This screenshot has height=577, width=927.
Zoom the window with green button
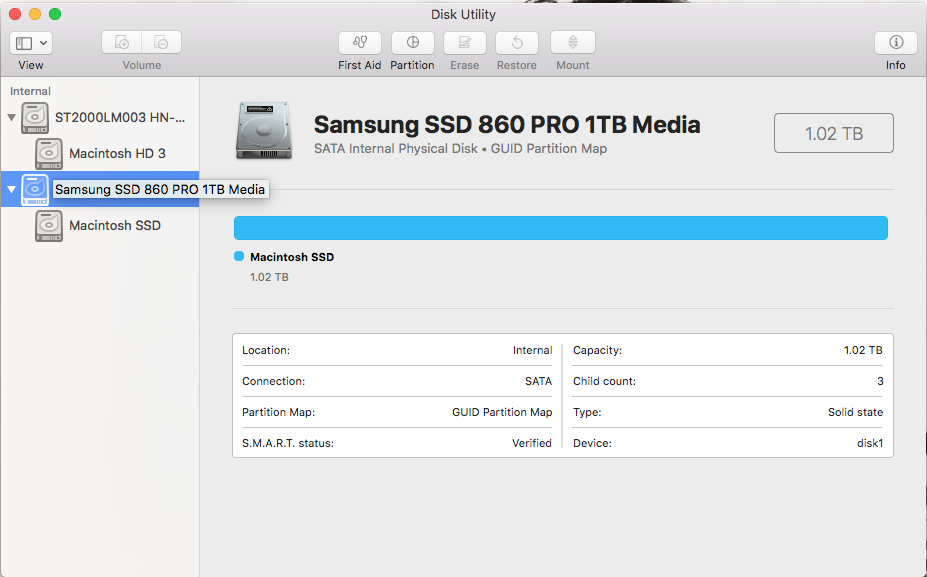pyautogui.click(x=55, y=14)
